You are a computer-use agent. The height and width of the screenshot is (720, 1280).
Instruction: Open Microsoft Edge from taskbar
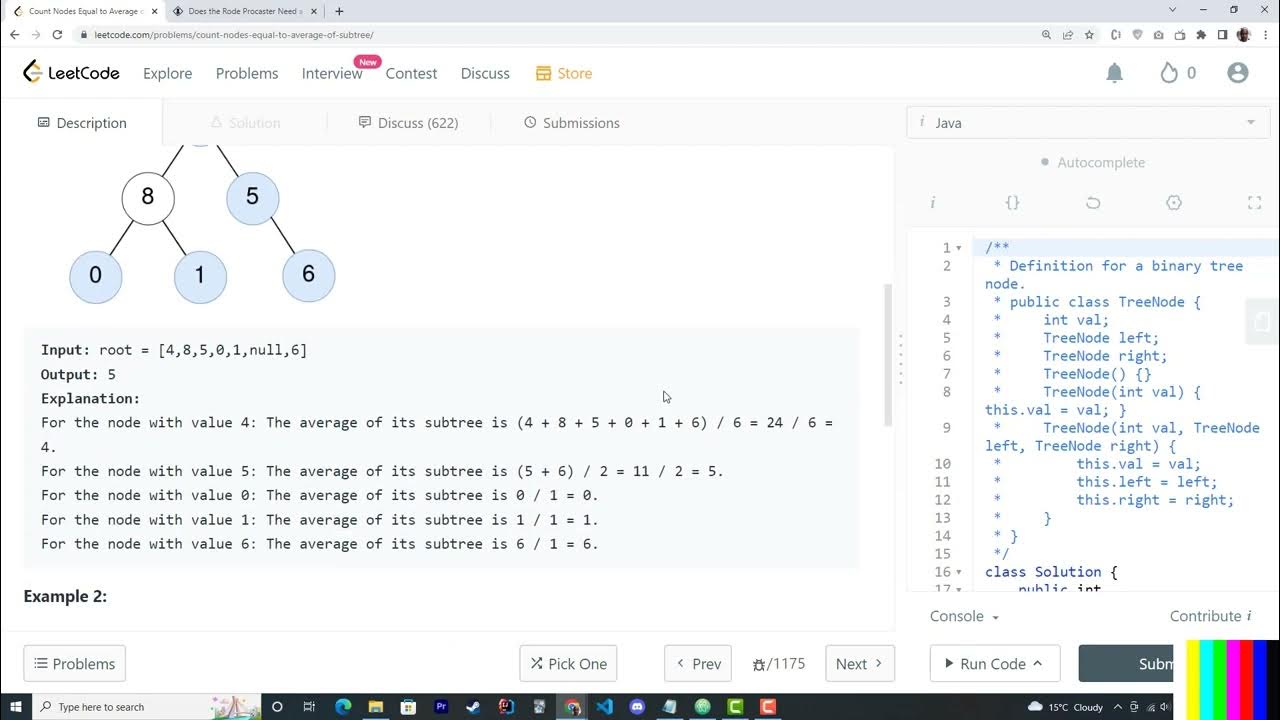pyautogui.click(x=342, y=706)
